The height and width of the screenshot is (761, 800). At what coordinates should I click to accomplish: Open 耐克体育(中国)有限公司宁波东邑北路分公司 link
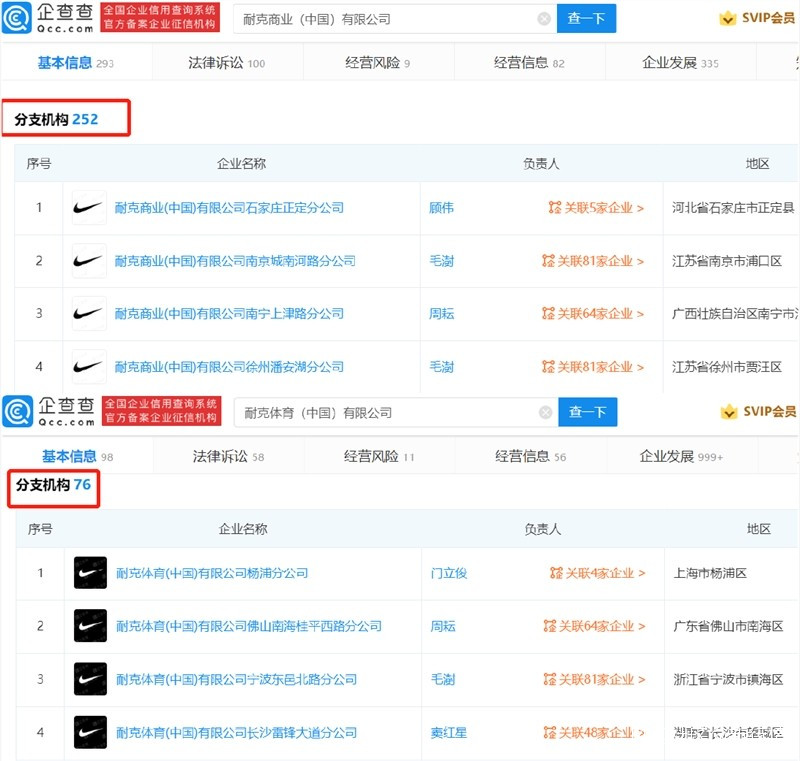236,679
